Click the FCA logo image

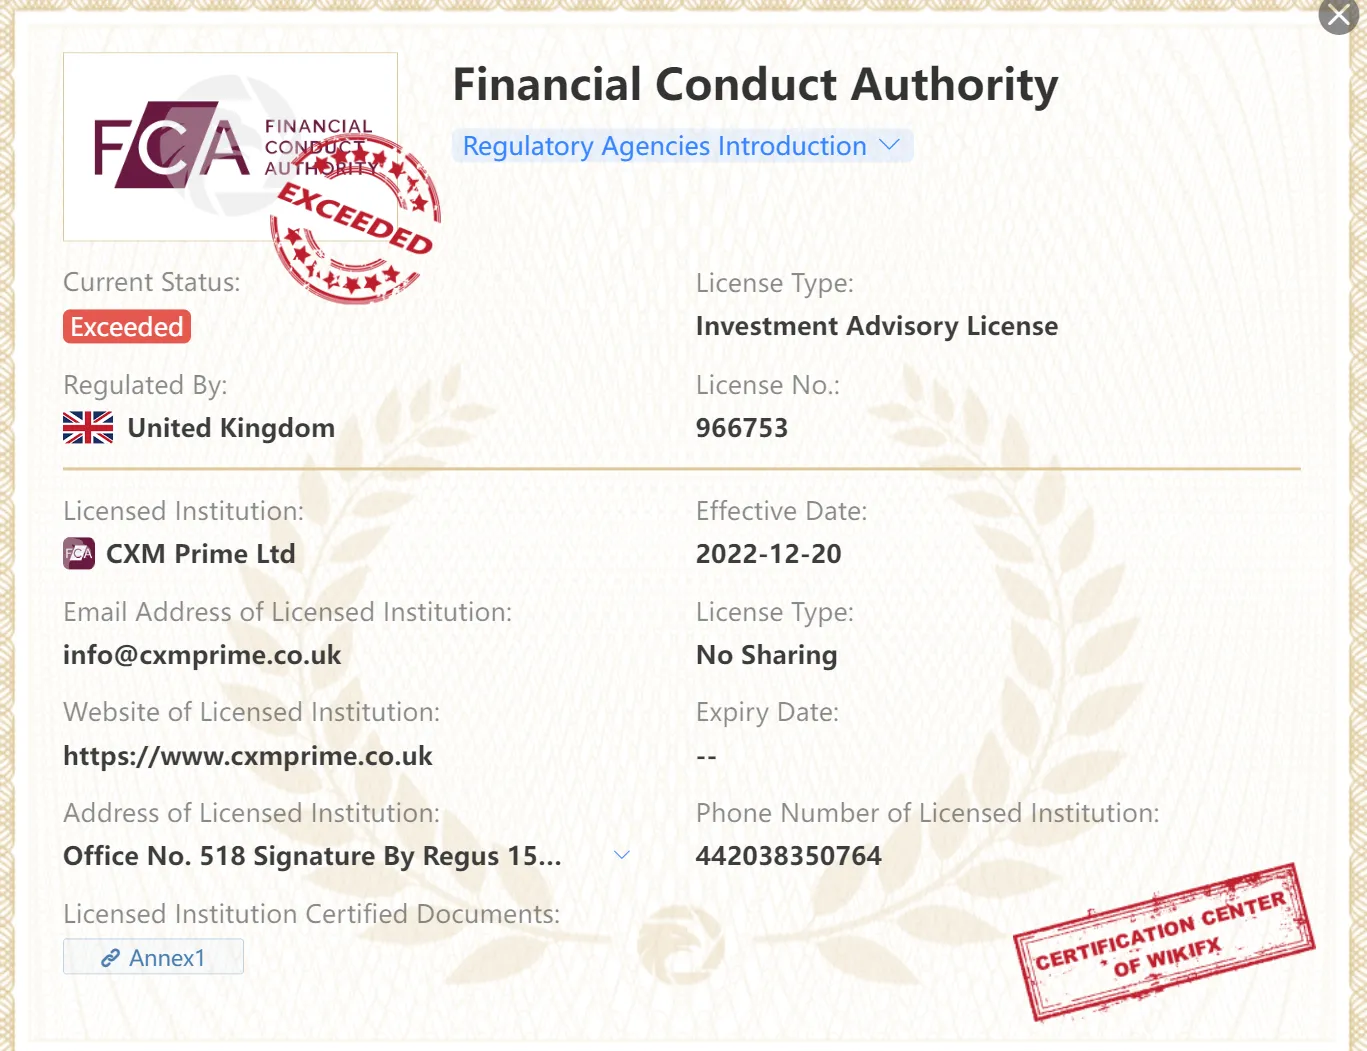[x=230, y=147]
